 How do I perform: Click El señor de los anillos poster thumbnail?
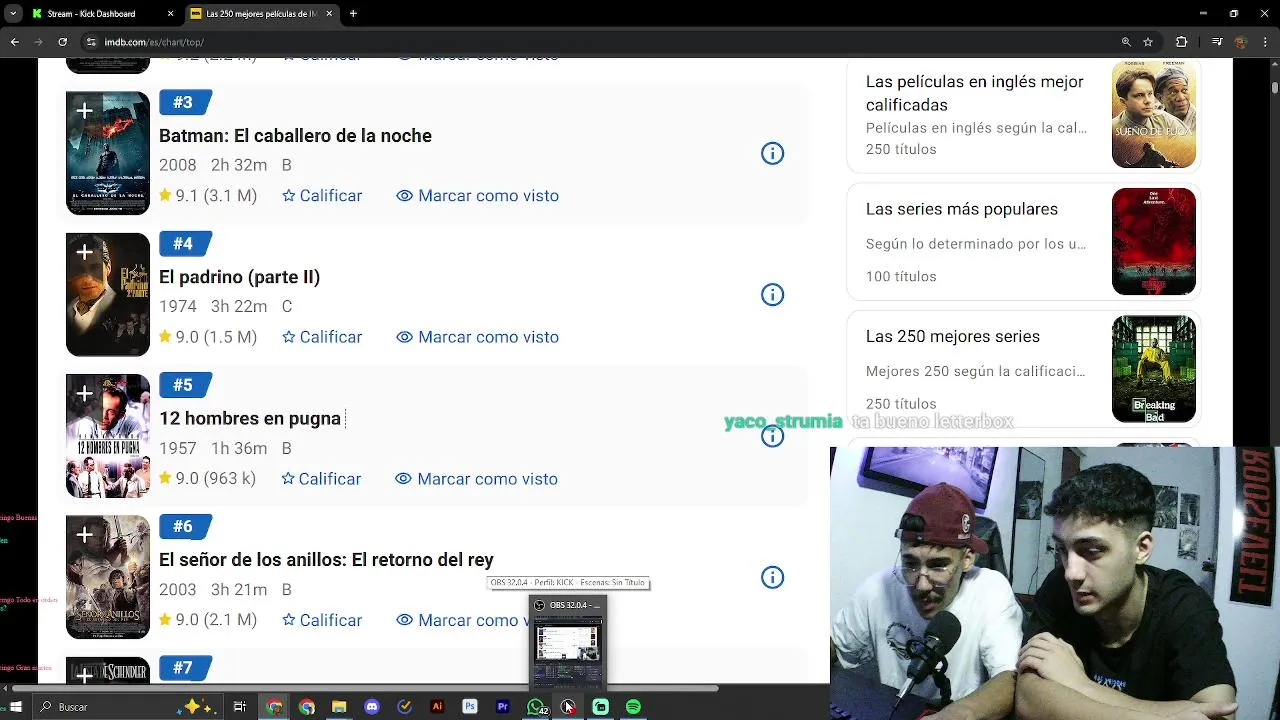(108, 577)
